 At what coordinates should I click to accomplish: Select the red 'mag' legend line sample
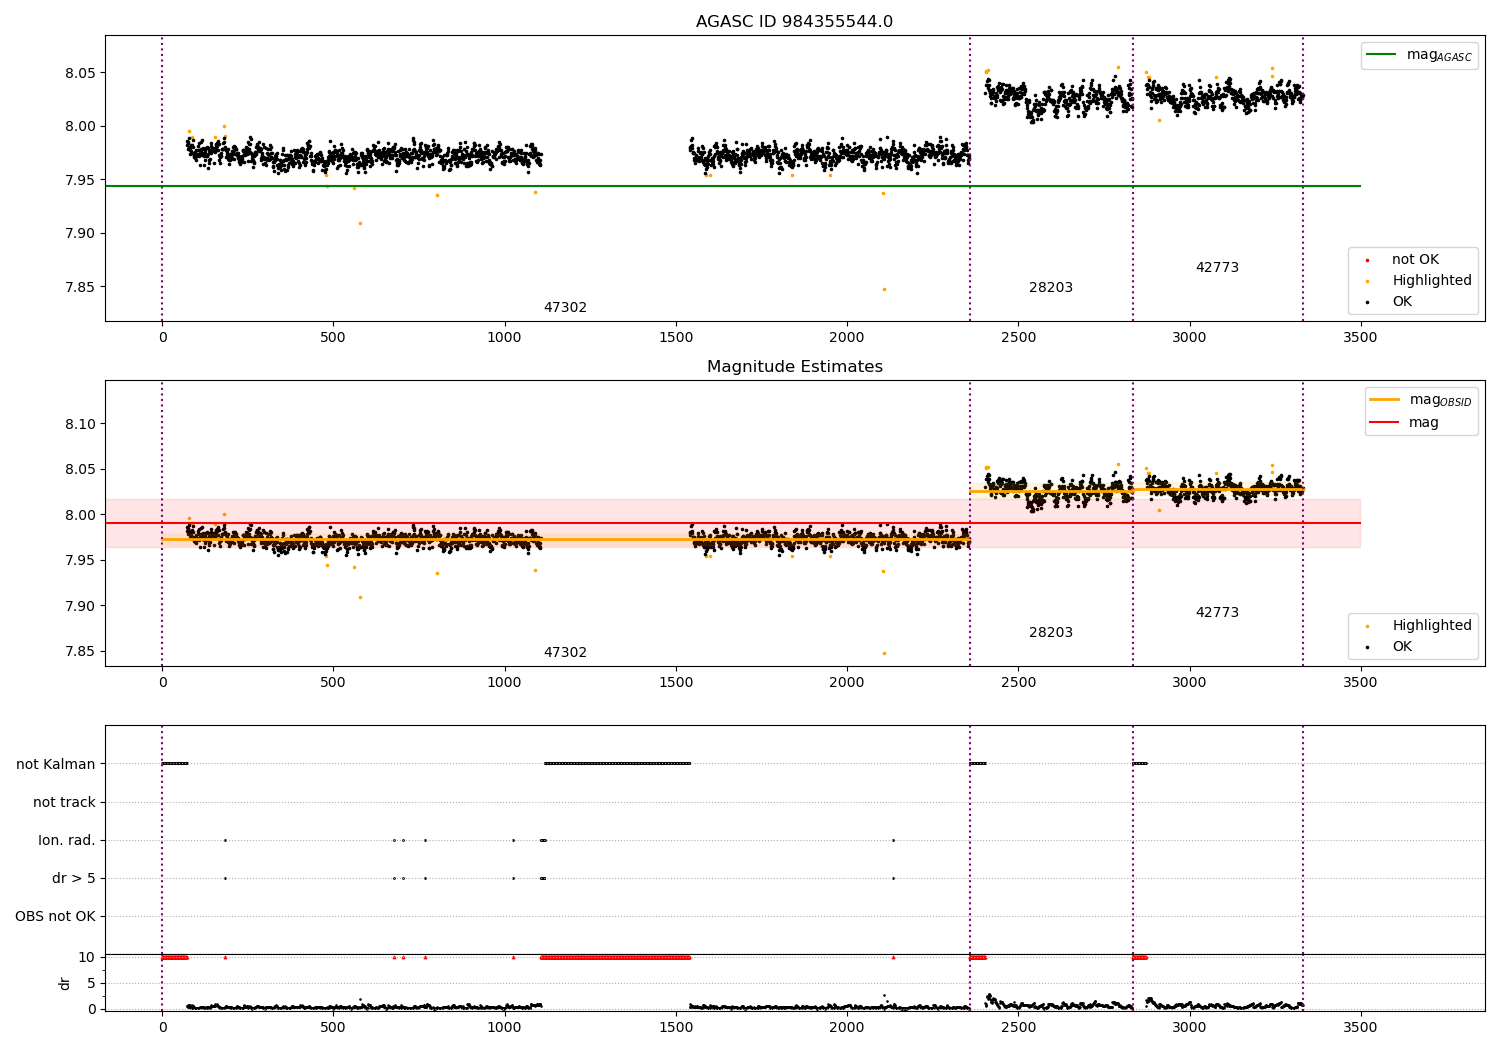coord(1384,423)
